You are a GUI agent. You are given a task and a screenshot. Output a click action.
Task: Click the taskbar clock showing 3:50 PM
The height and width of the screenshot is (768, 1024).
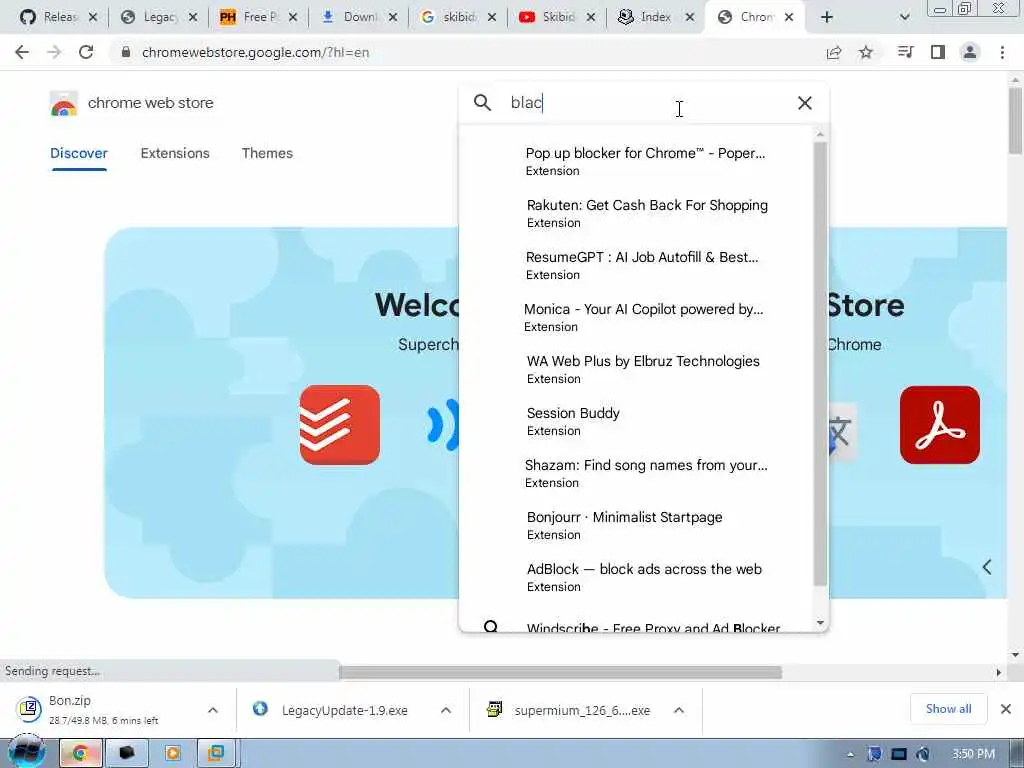click(973, 754)
